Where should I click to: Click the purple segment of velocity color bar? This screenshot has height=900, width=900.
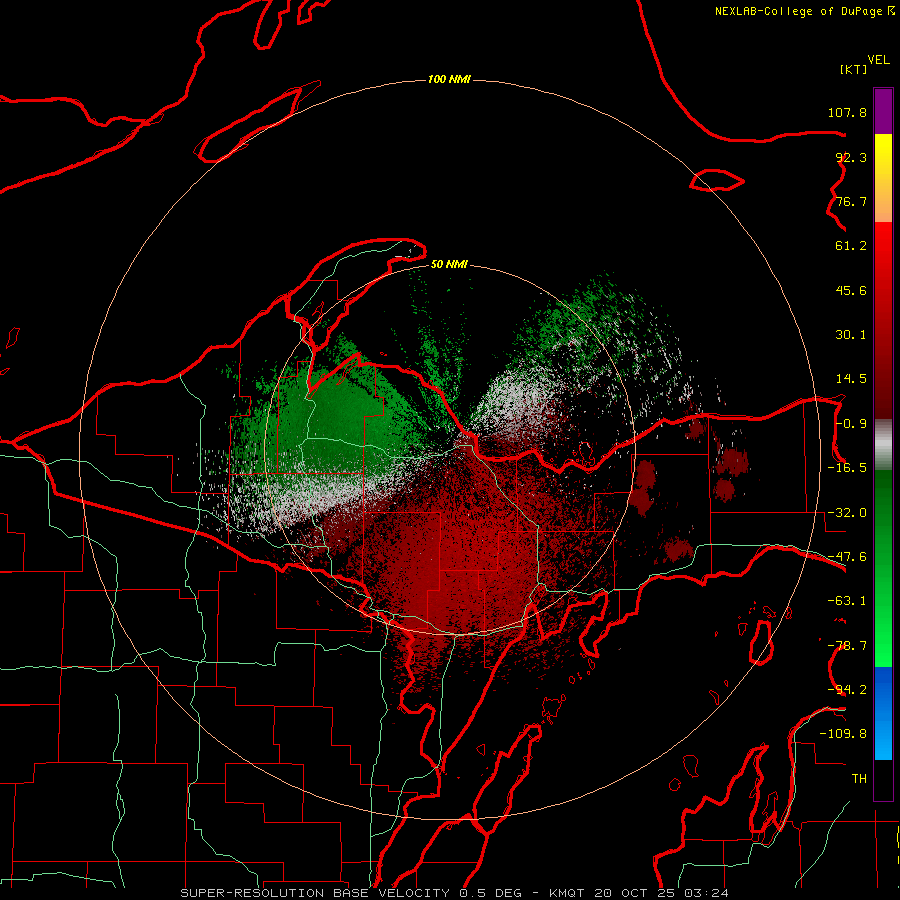tap(883, 111)
